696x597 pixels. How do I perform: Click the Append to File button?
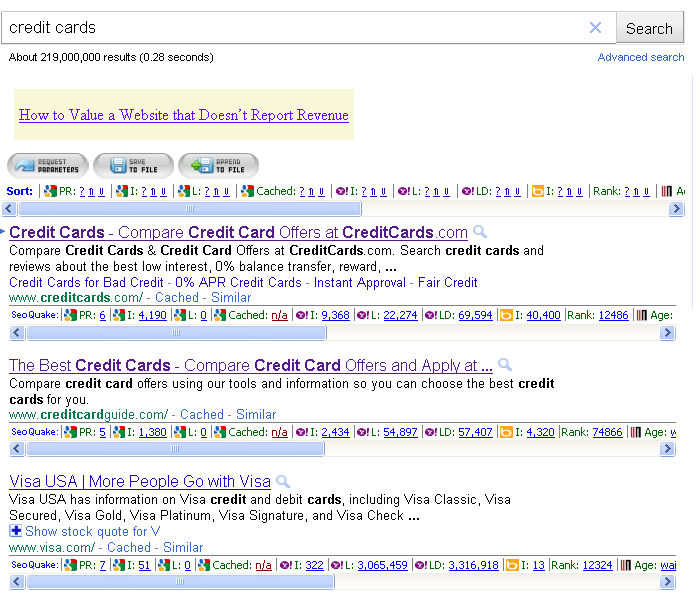pyautogui.click(x=218, y=166)
